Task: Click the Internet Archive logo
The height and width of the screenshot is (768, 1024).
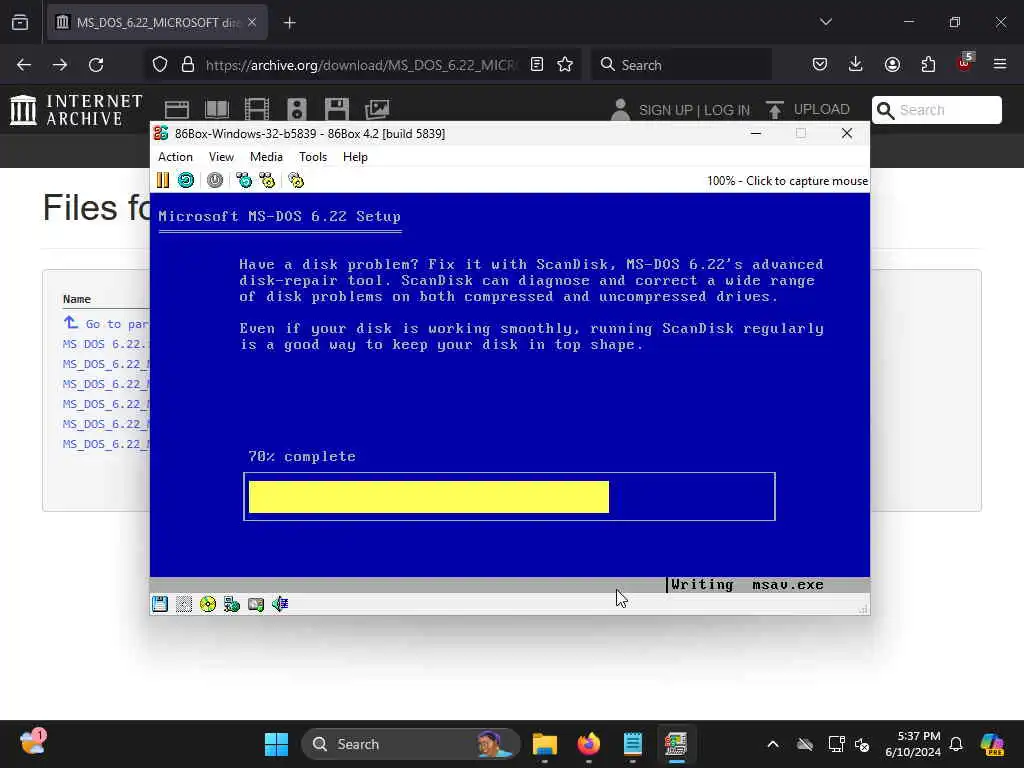Action: (76, 110)
